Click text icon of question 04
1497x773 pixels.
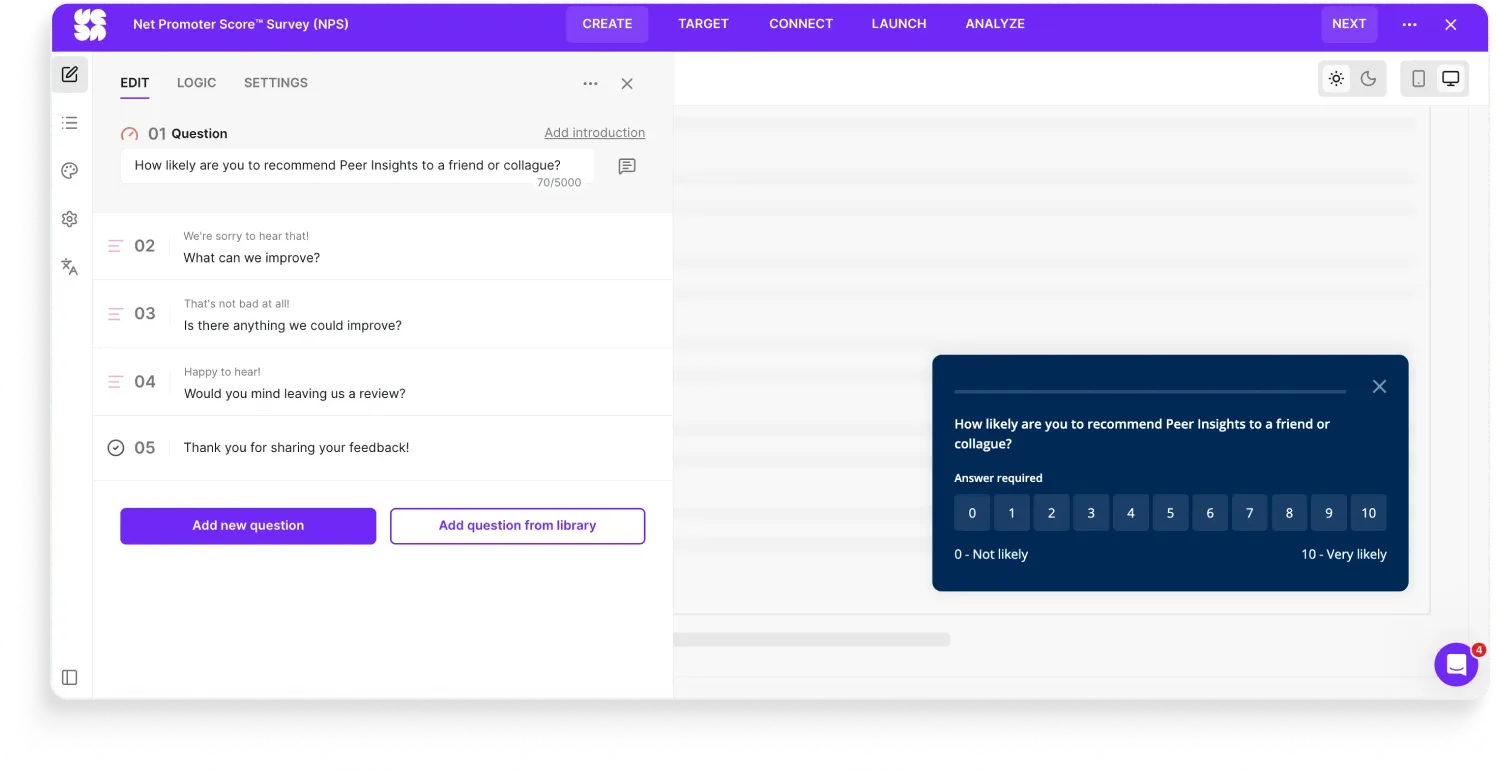tap(116, 382)
